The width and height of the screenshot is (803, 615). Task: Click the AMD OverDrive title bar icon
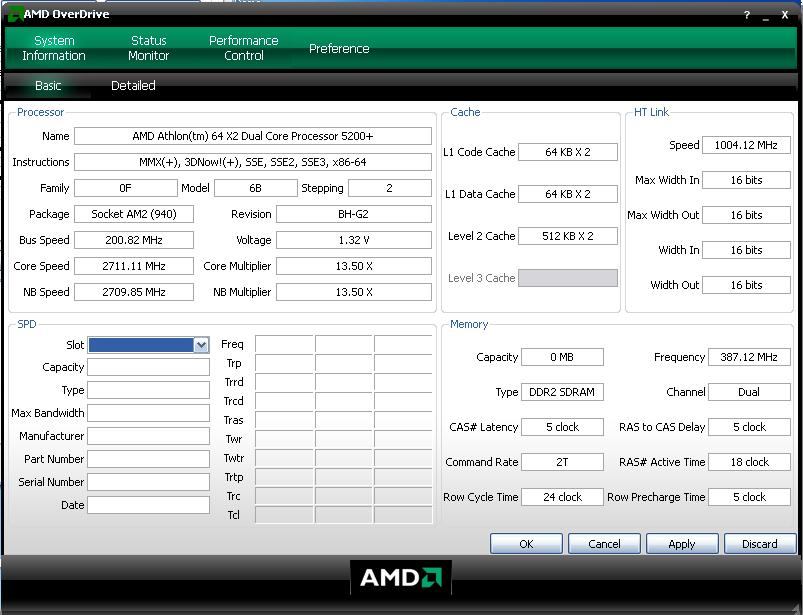pos(14,14)
